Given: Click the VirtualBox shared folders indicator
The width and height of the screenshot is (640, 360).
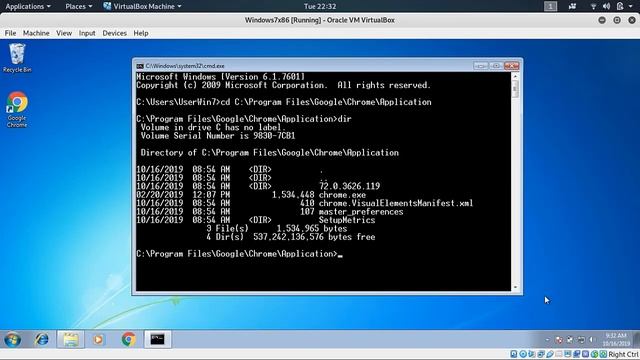Looking at the screenshot, I should click(559, 354).
